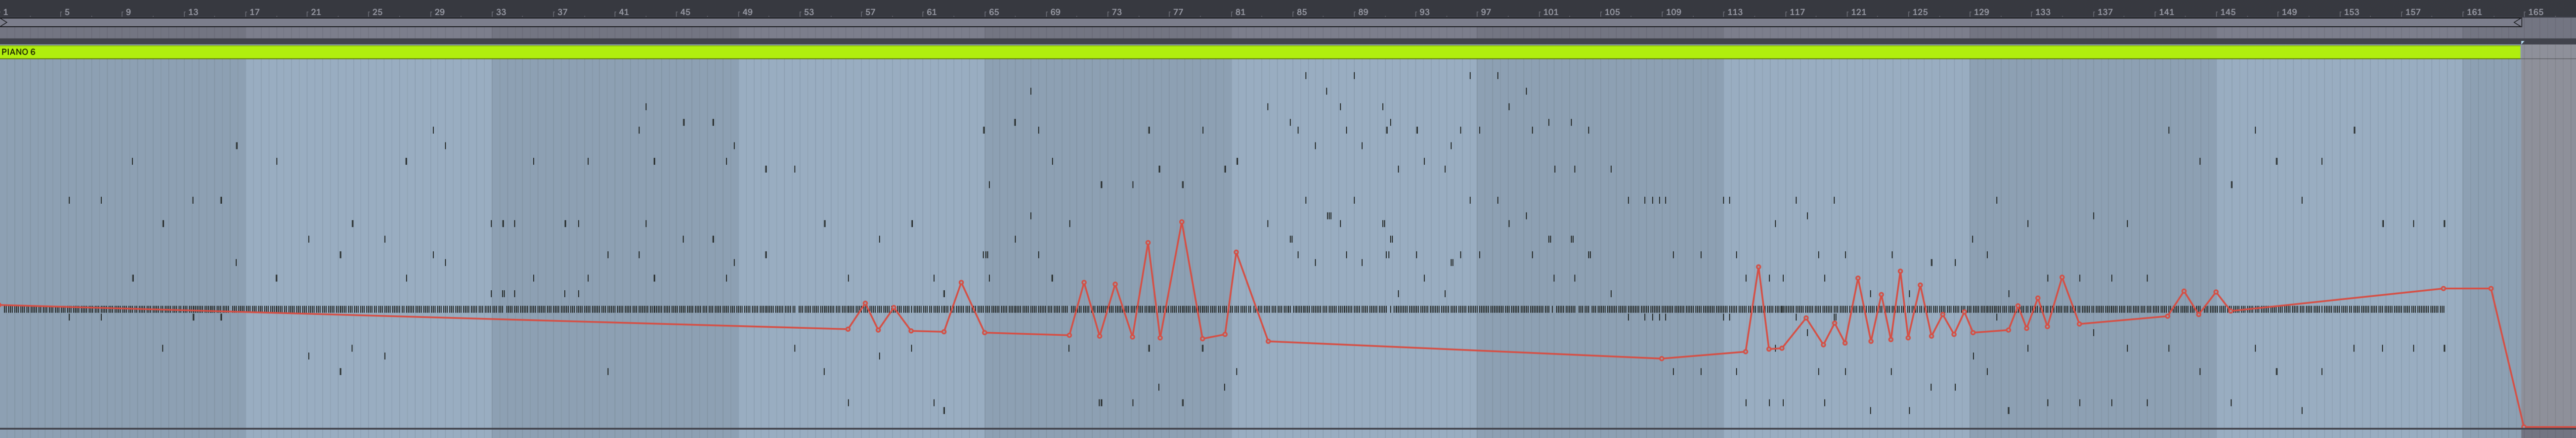Select the automation peak just before bar 63
The width and height of the screenshot is (2576, 438).
pos(961,283)
